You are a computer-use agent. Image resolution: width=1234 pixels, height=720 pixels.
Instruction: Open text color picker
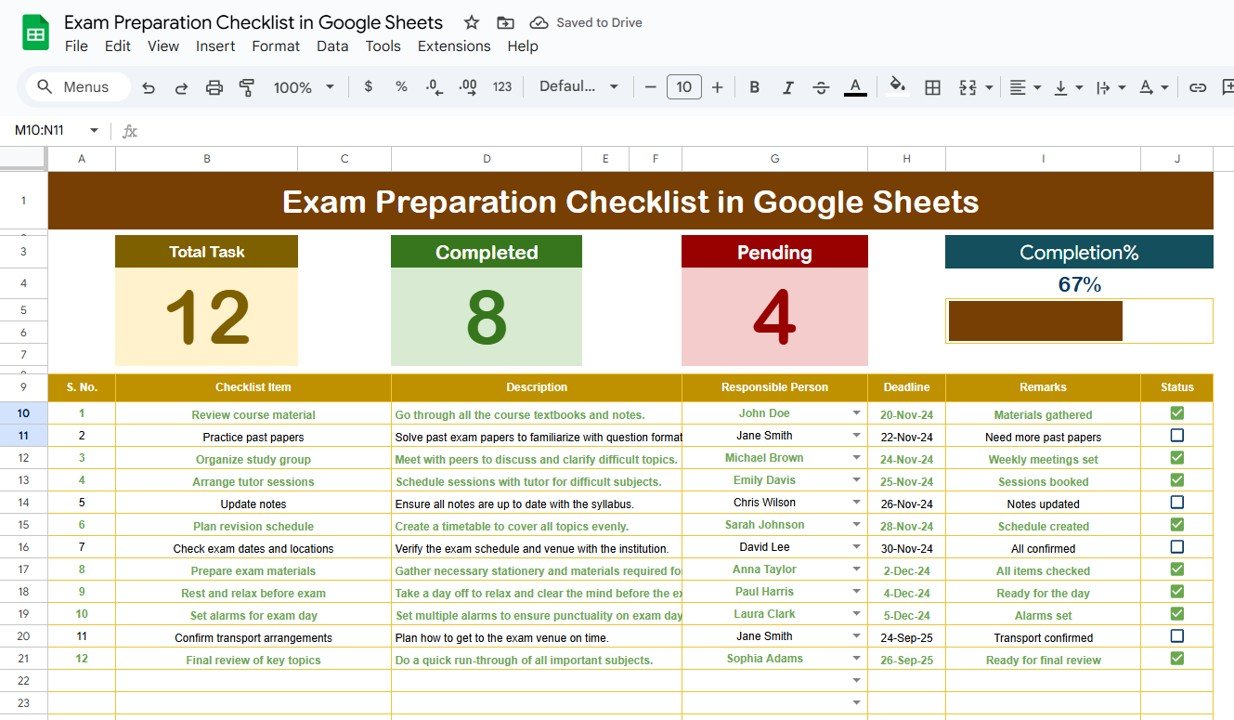tap(855, 87)
